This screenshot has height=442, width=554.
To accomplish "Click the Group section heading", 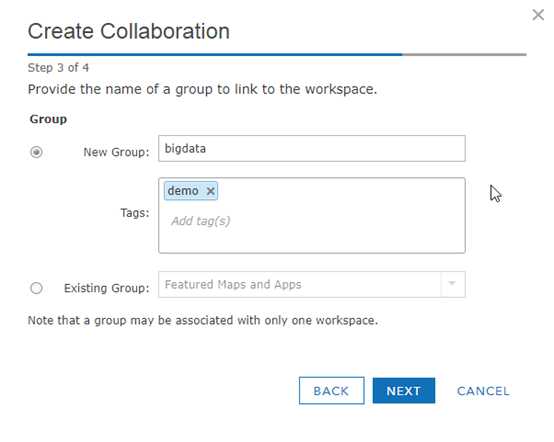I will tap(48, 119).
